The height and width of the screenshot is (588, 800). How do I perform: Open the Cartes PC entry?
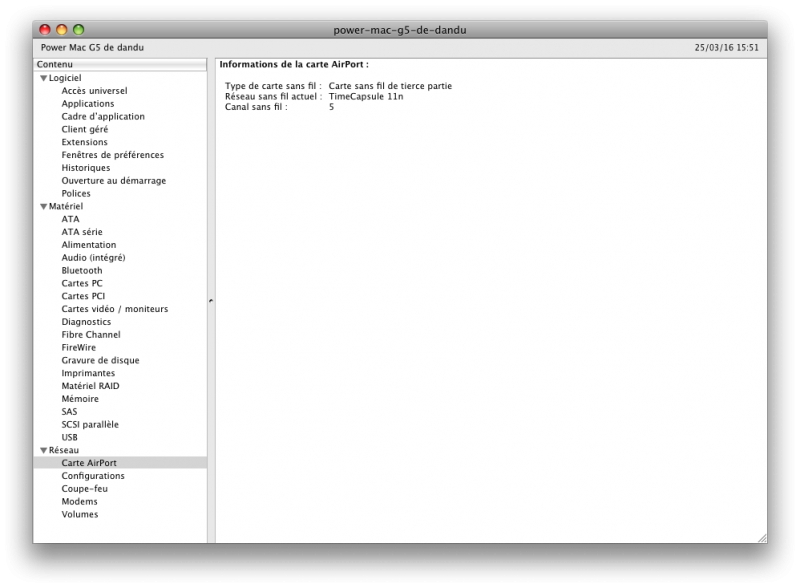(82, 283)
